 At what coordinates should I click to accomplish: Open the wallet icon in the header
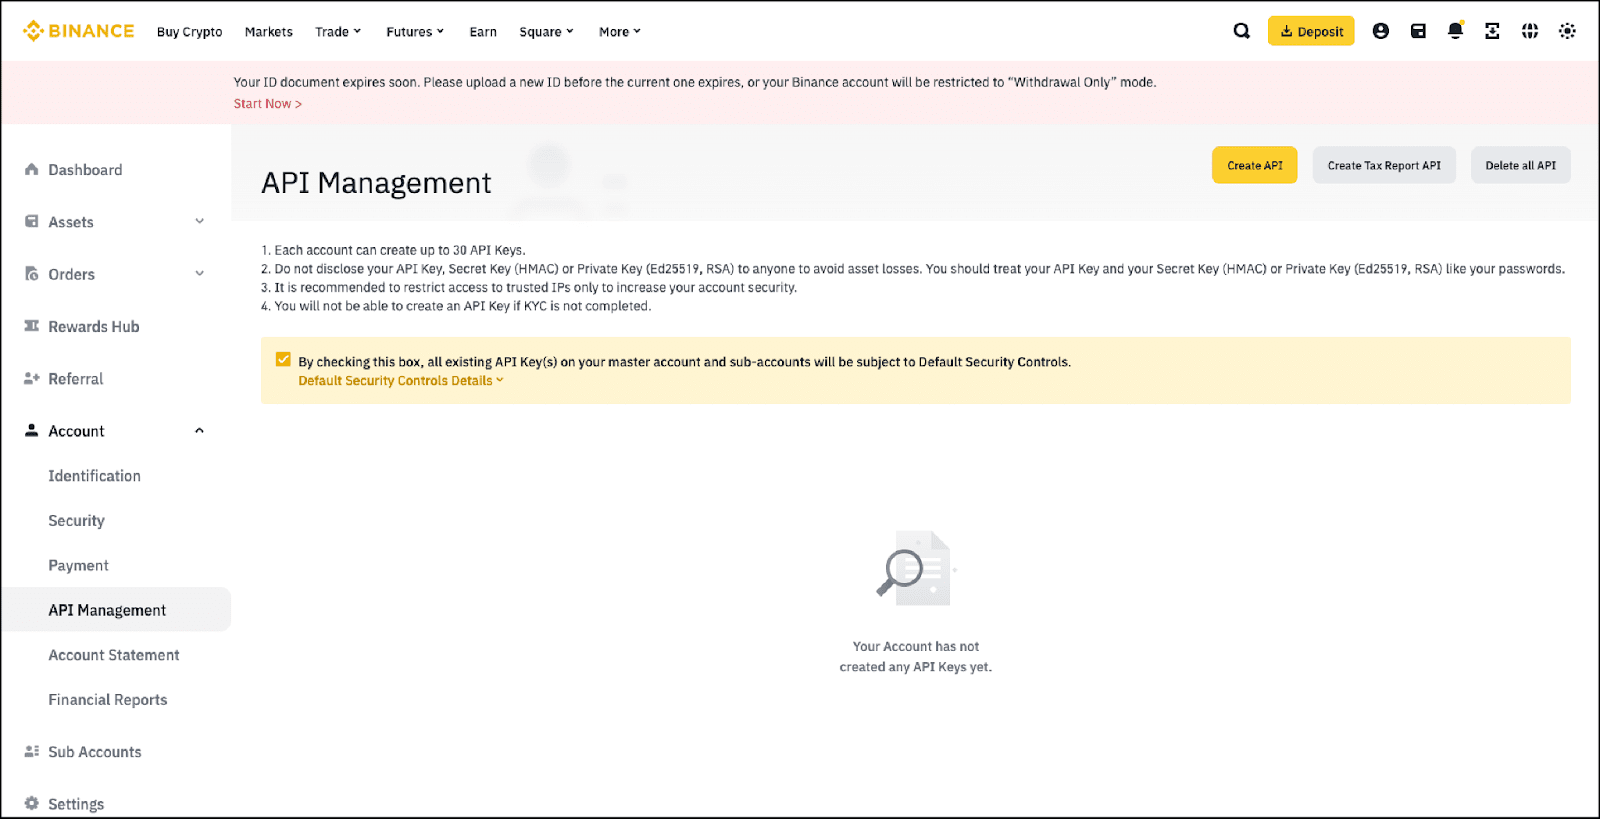coord(1418,31)
